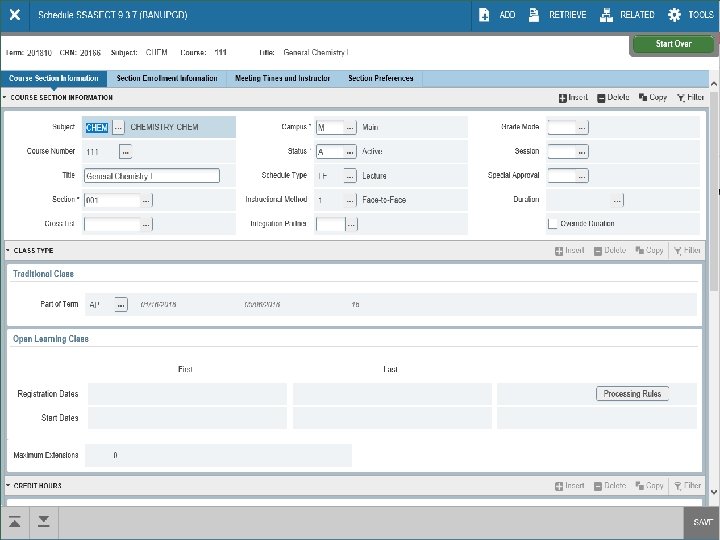This screenshot has width=720, height=540.
Task: Open Meeting Times and Instructor tab
Action: click(282, 79)
